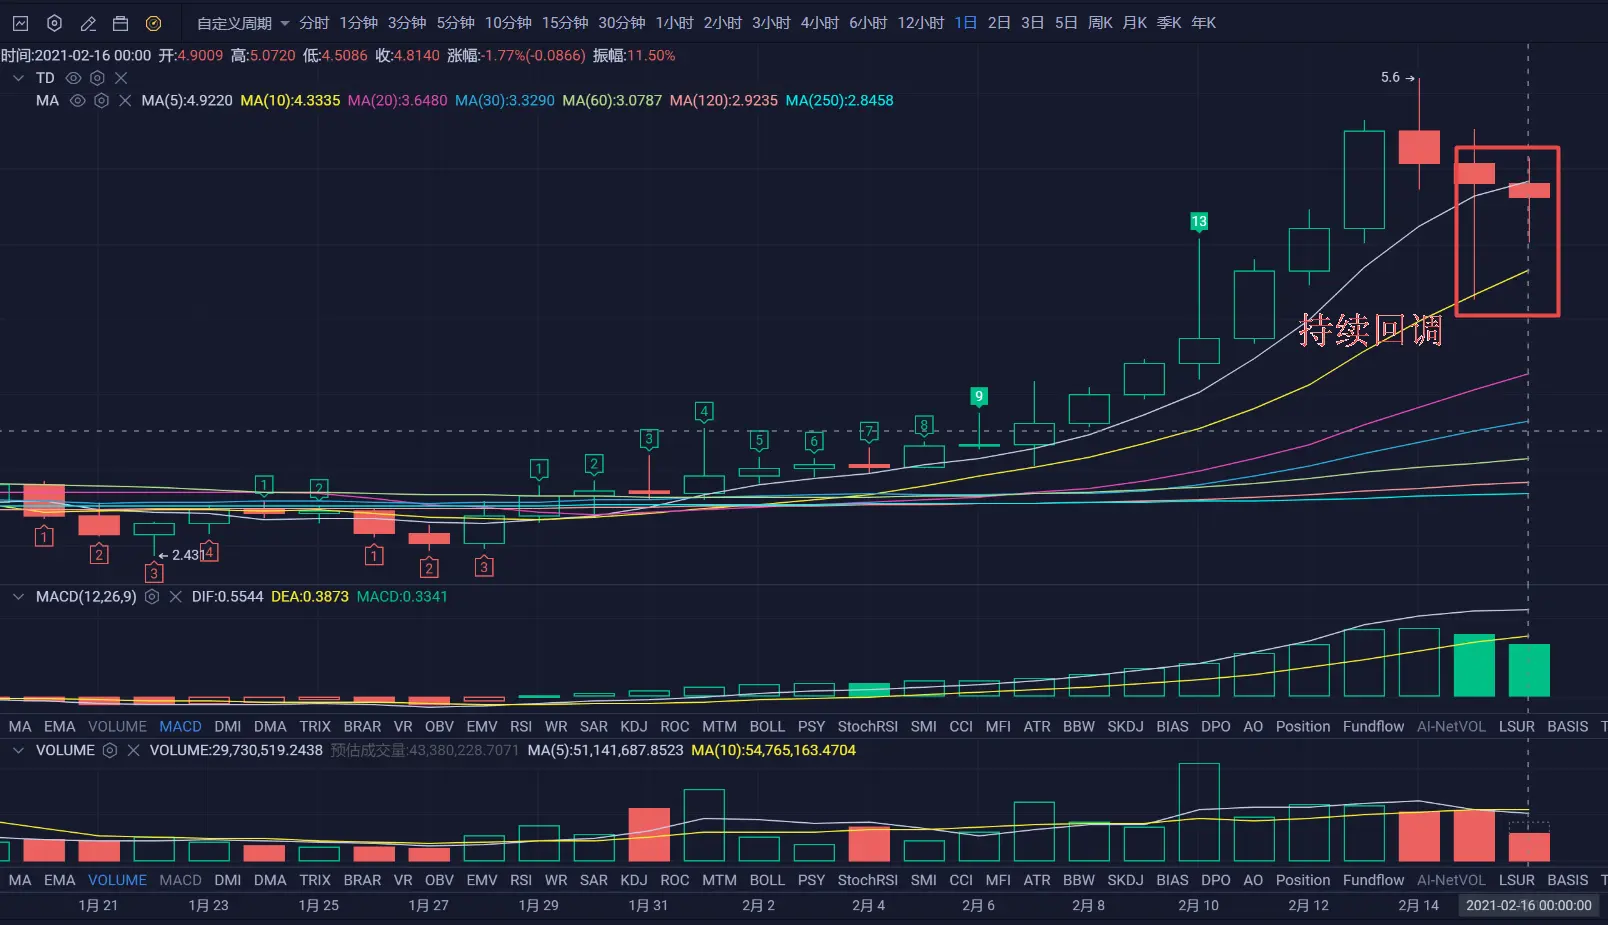Select StochRSI in the upper indicator bar

[867, 727]
